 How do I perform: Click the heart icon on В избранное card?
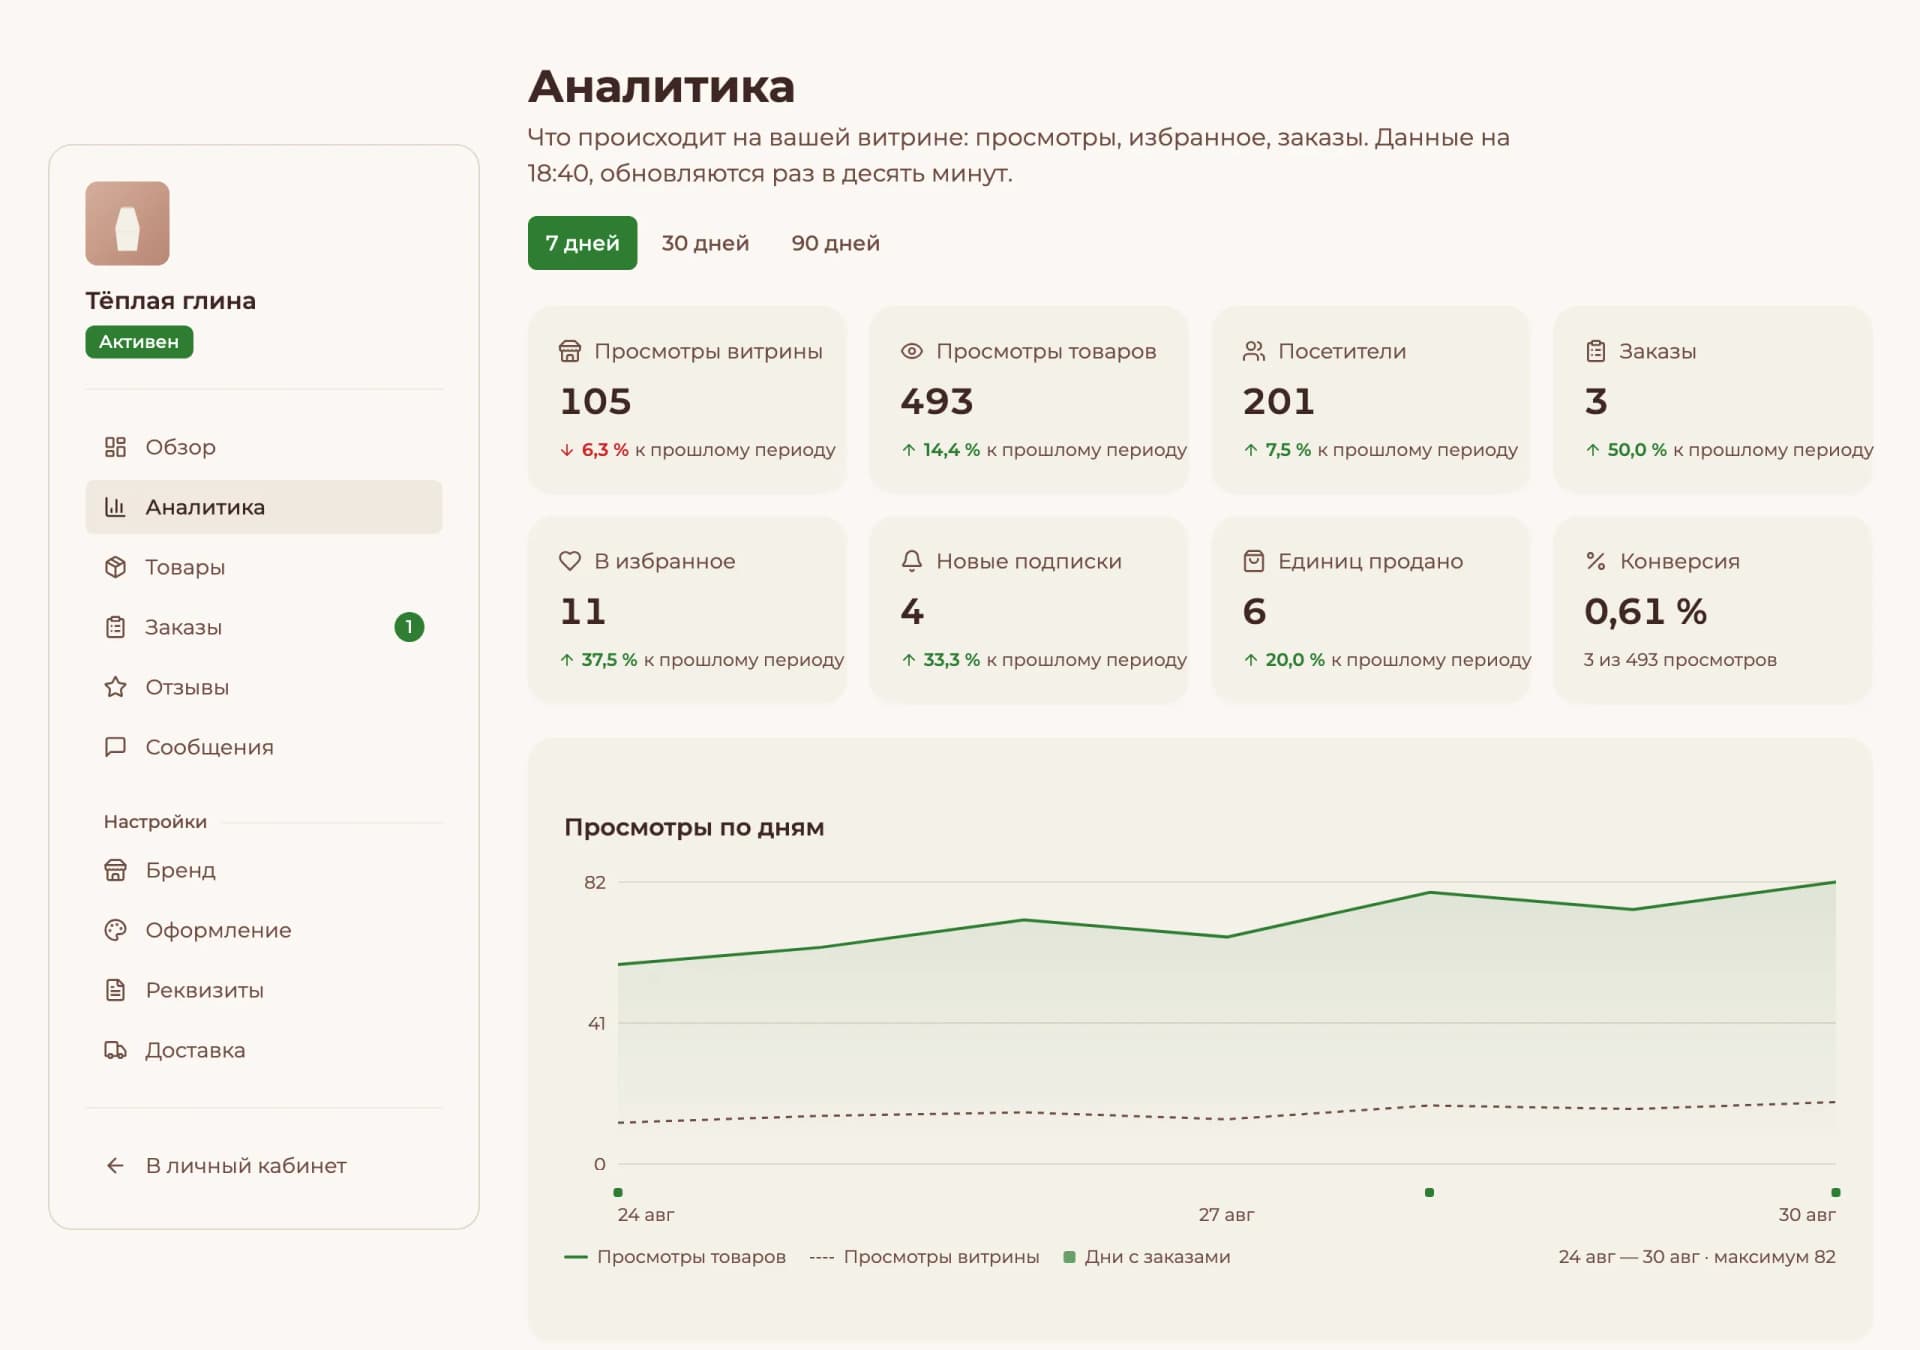coord(569,561)
